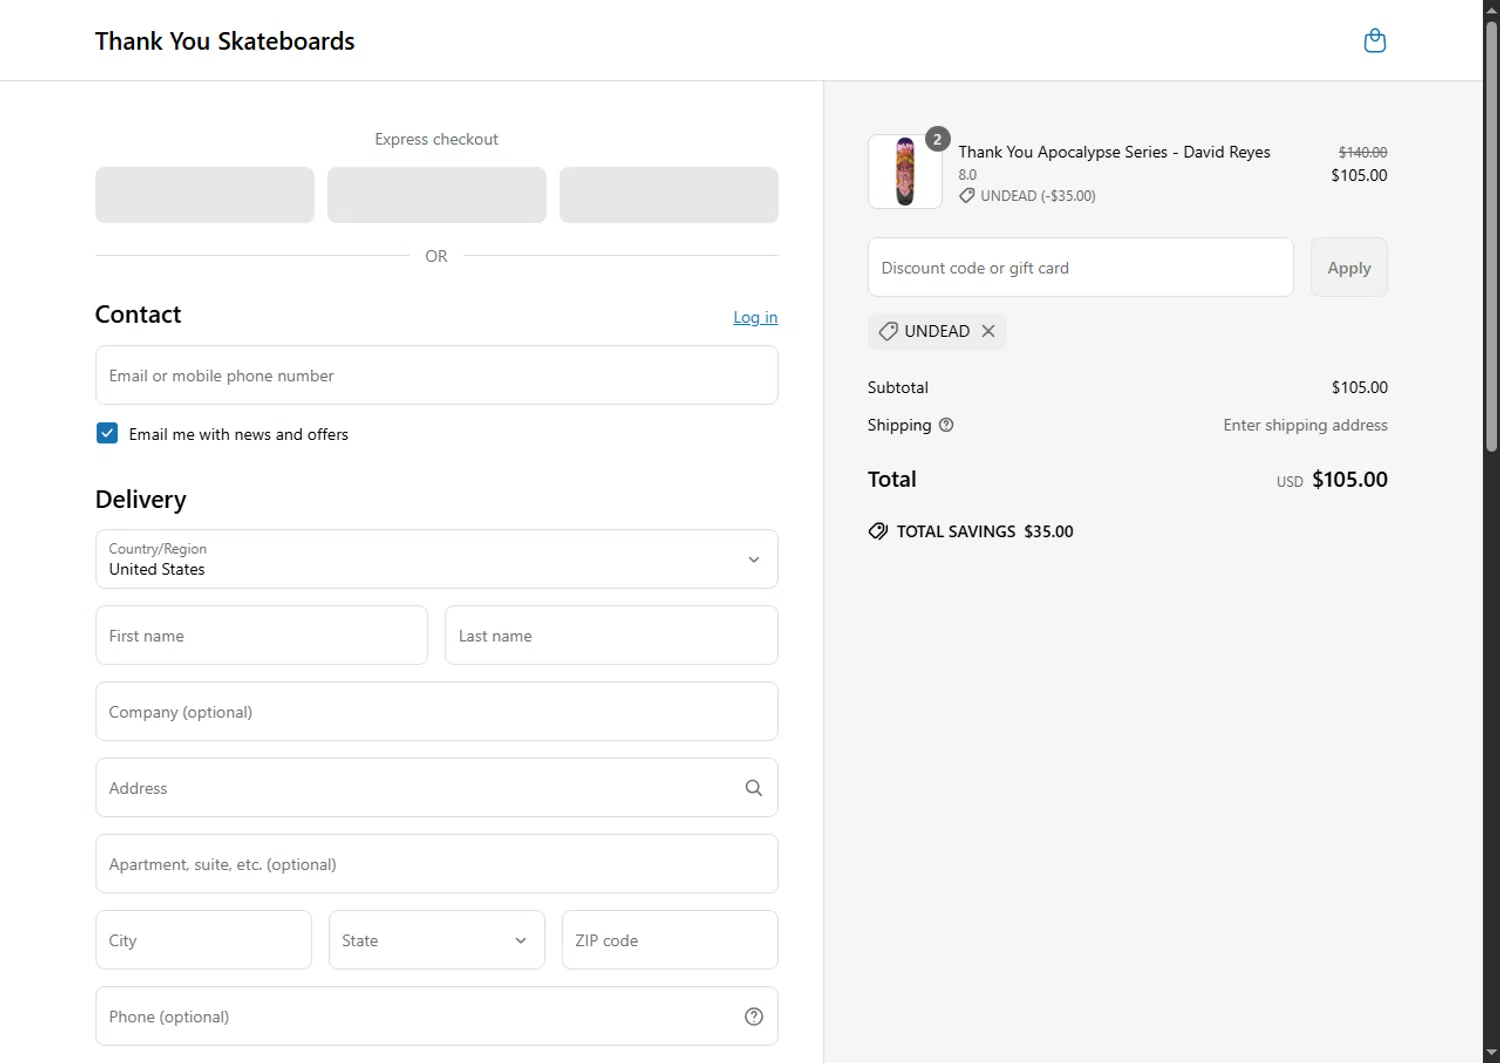
Task: Click the Subtotal $105.00 value
Action: click(1359, 387)
